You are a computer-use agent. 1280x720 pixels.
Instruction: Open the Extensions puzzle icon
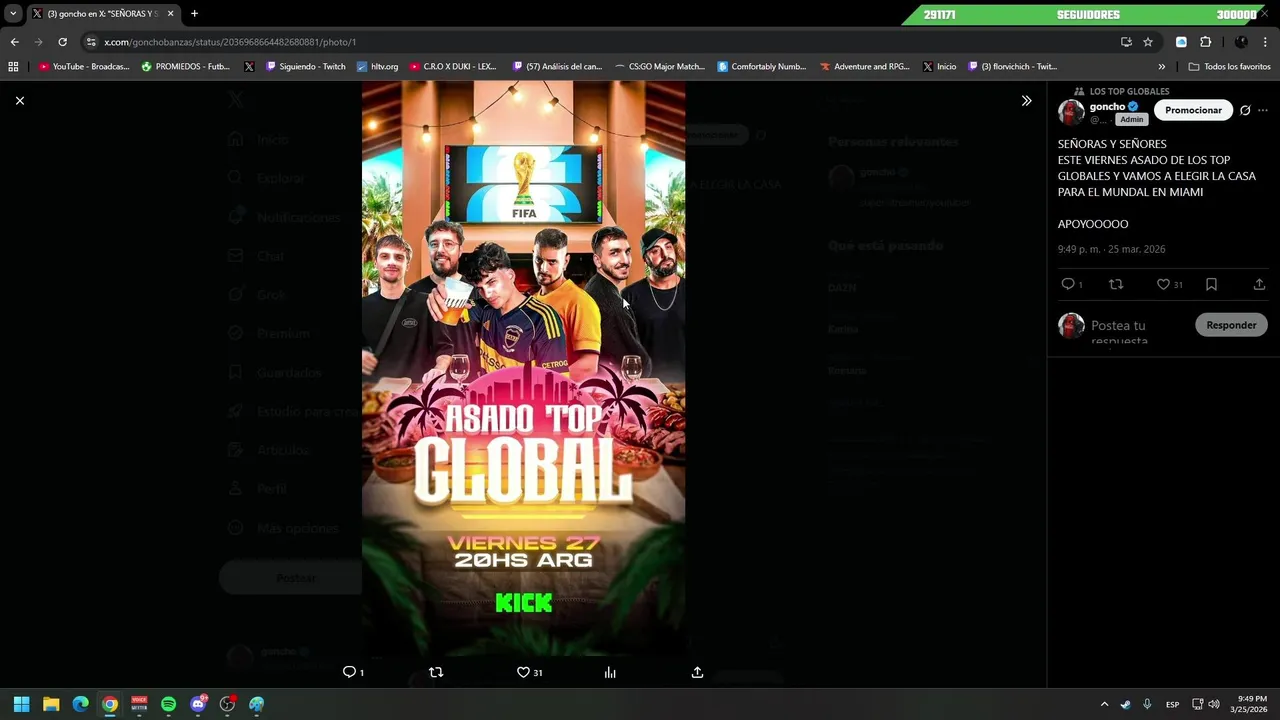click(x=1205, y=42)
